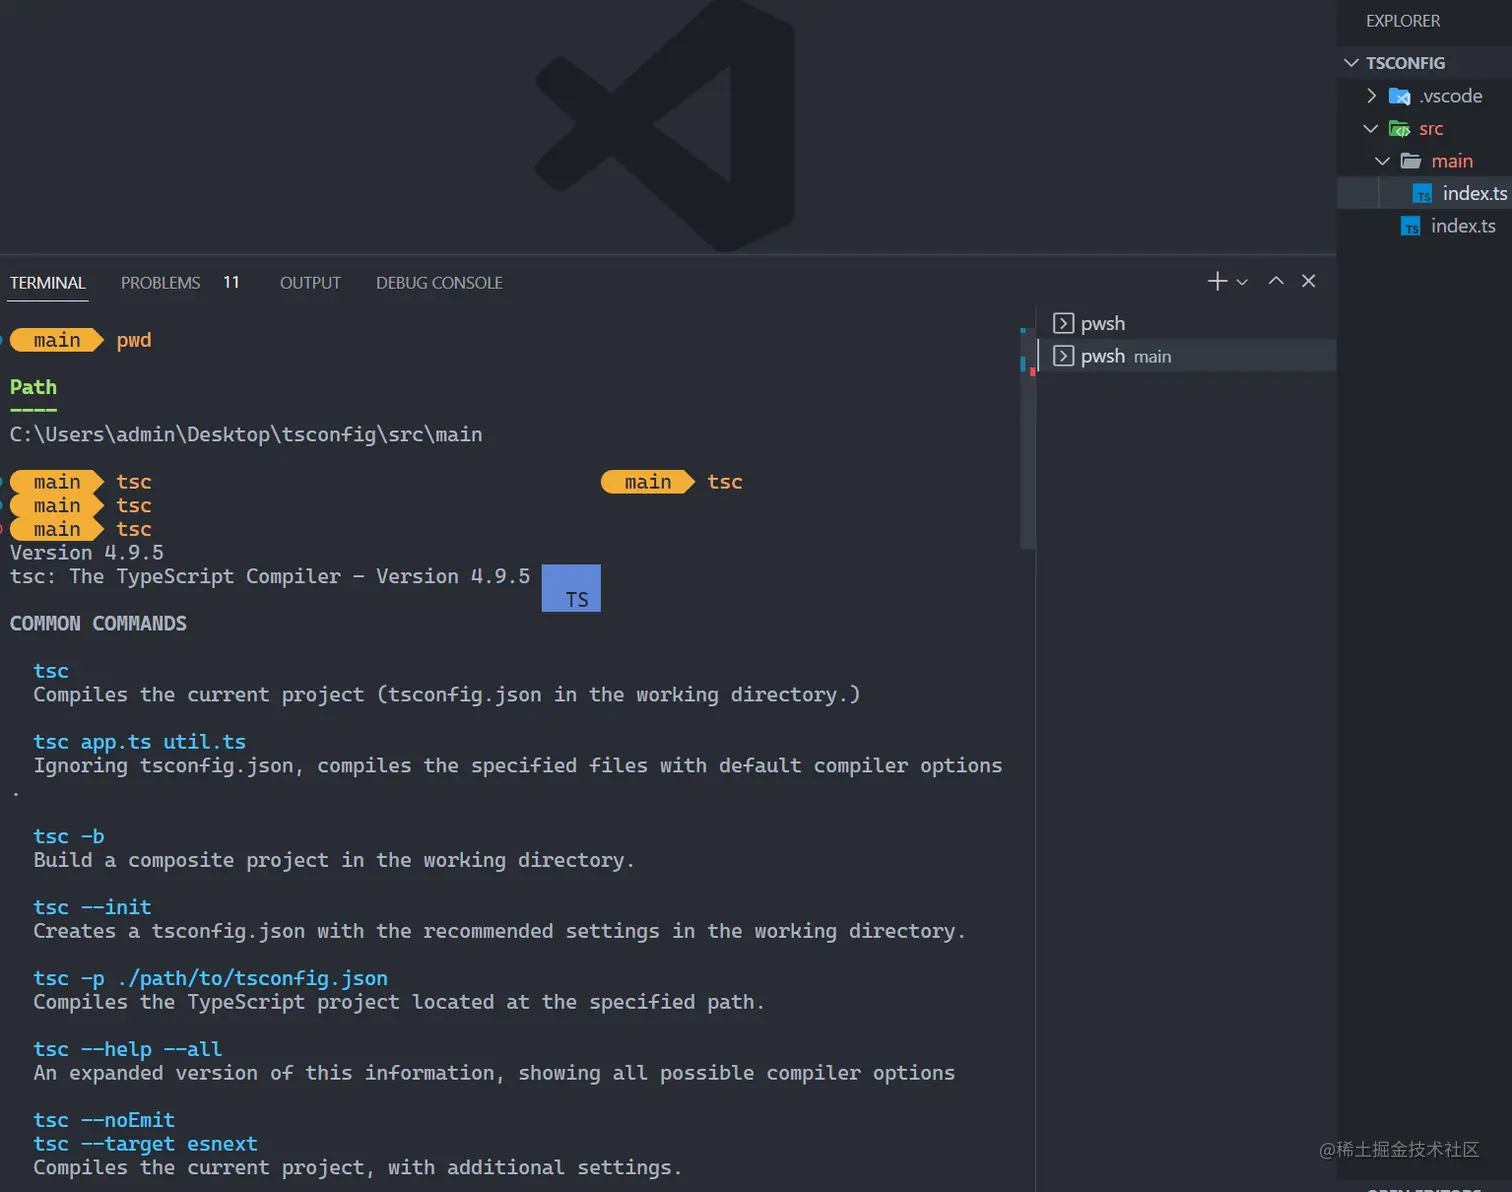Image resolution: width=1512 pixels, height=1192 pixels.
Task: Open the DEBUG CONSOLE tab
Action: [439, 283]
